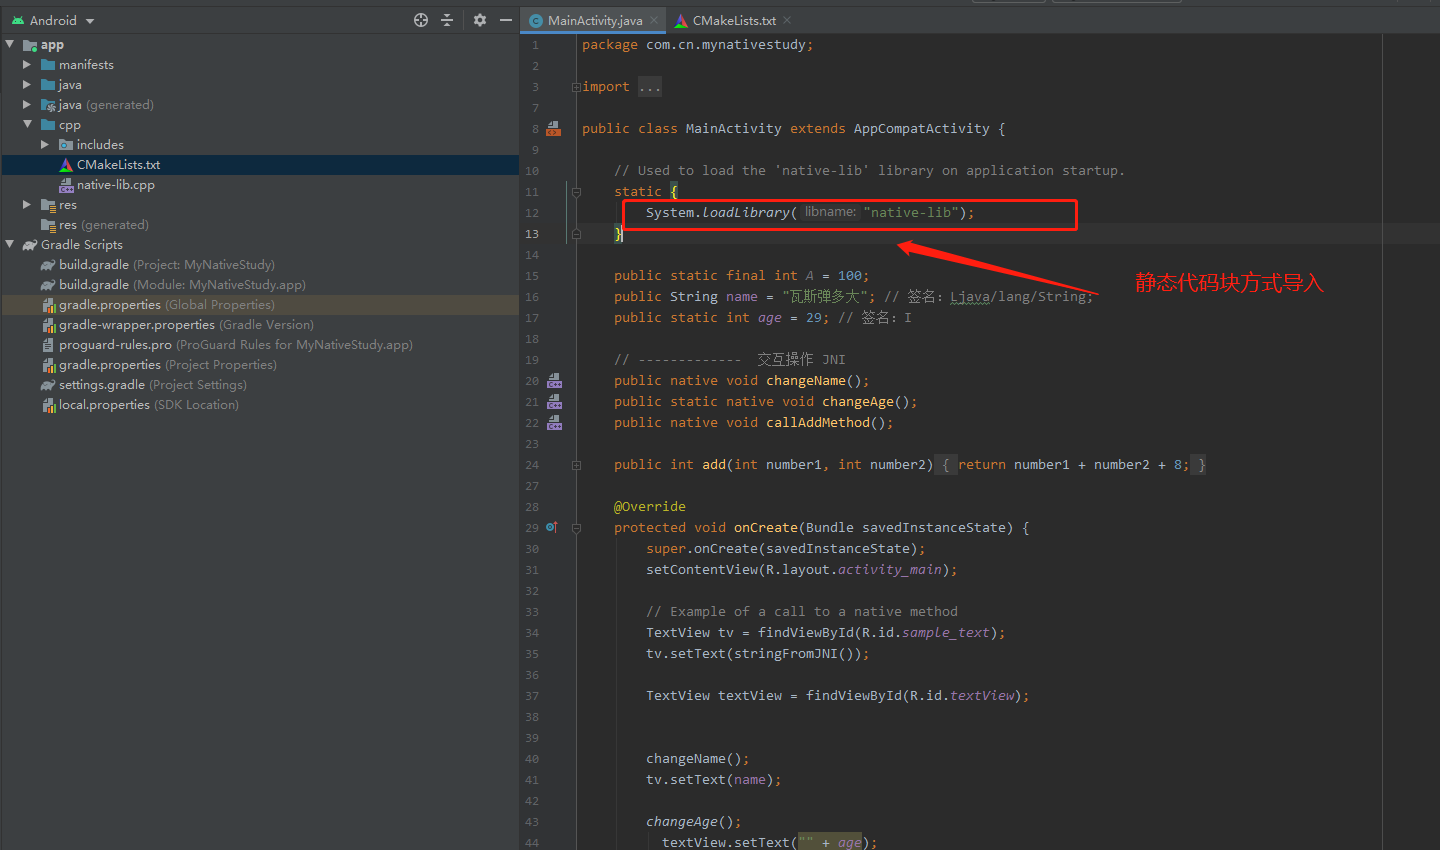
Task: Collapse the onCreate method fold marker
Action: pyautogui.click(x=576, y=527)
